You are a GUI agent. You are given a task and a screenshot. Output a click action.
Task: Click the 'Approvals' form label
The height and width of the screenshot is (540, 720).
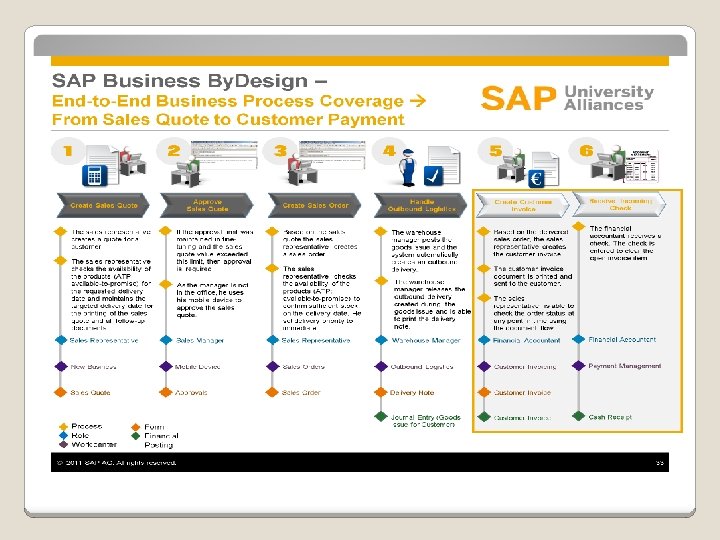coord(191,393)
